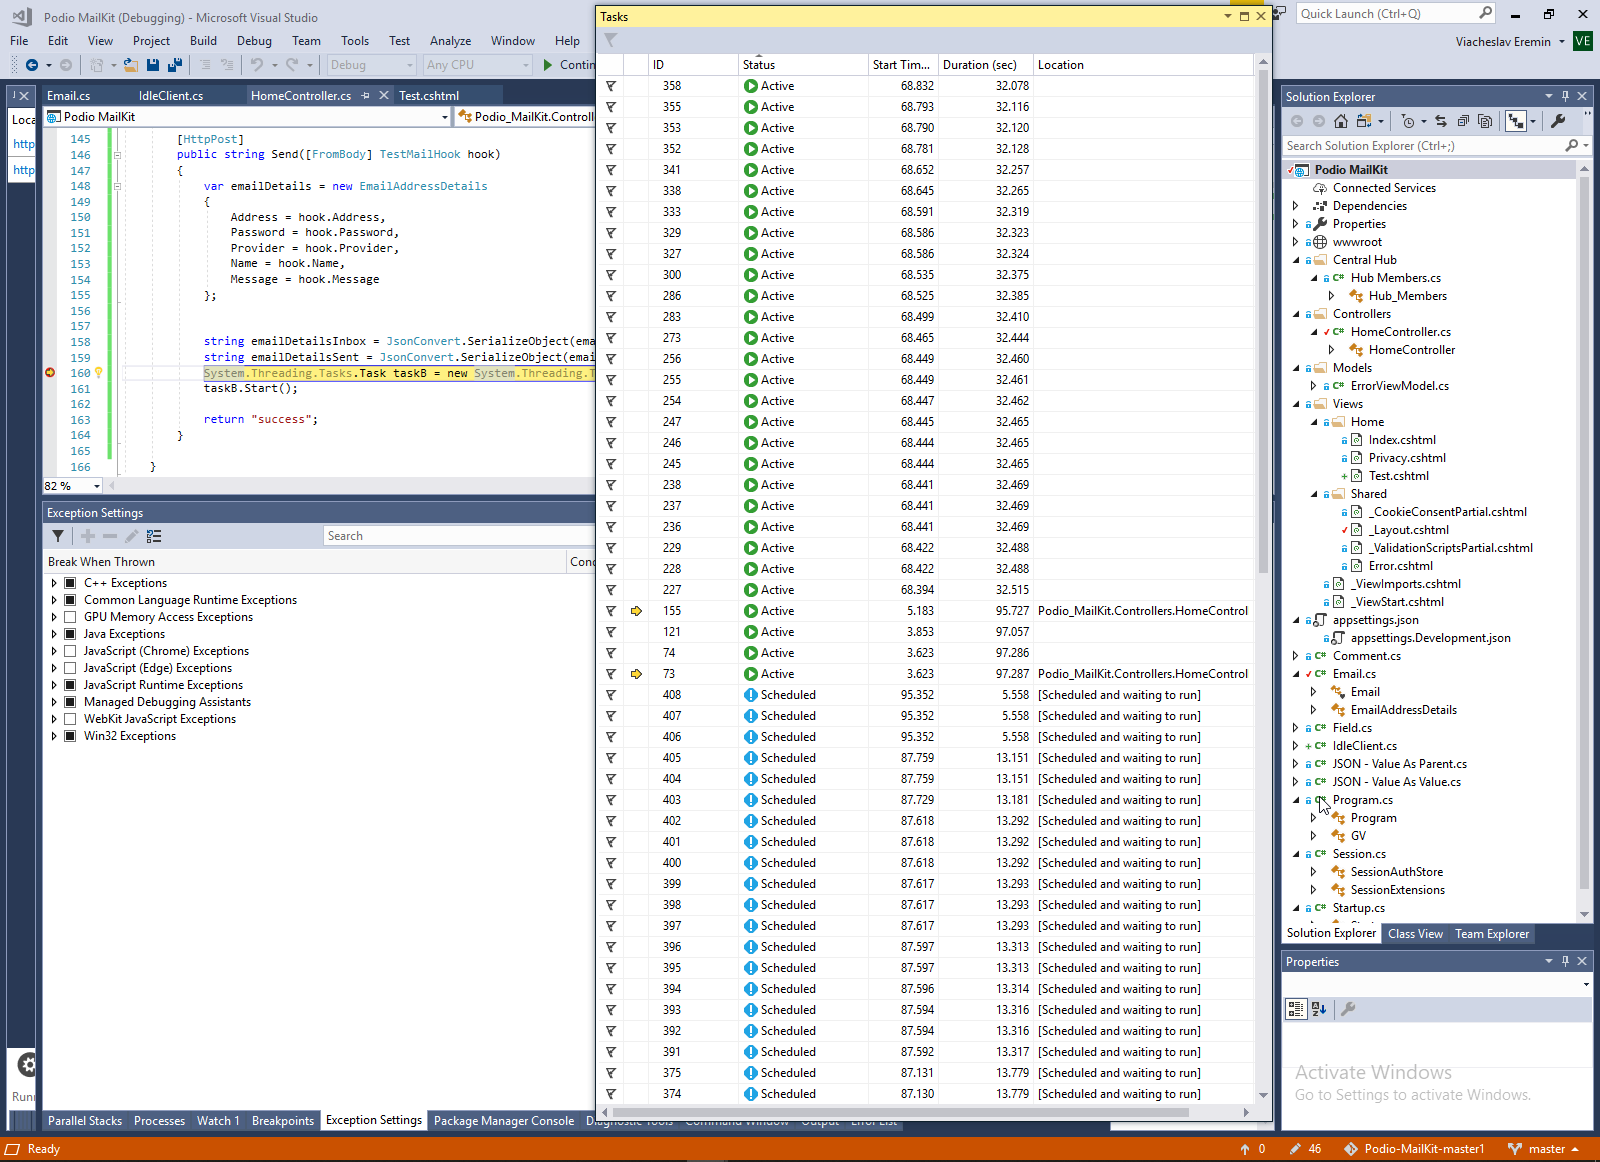Screen dimensions: 1600x1162
Task: Open the Debug menu
Action: (254, 41)
